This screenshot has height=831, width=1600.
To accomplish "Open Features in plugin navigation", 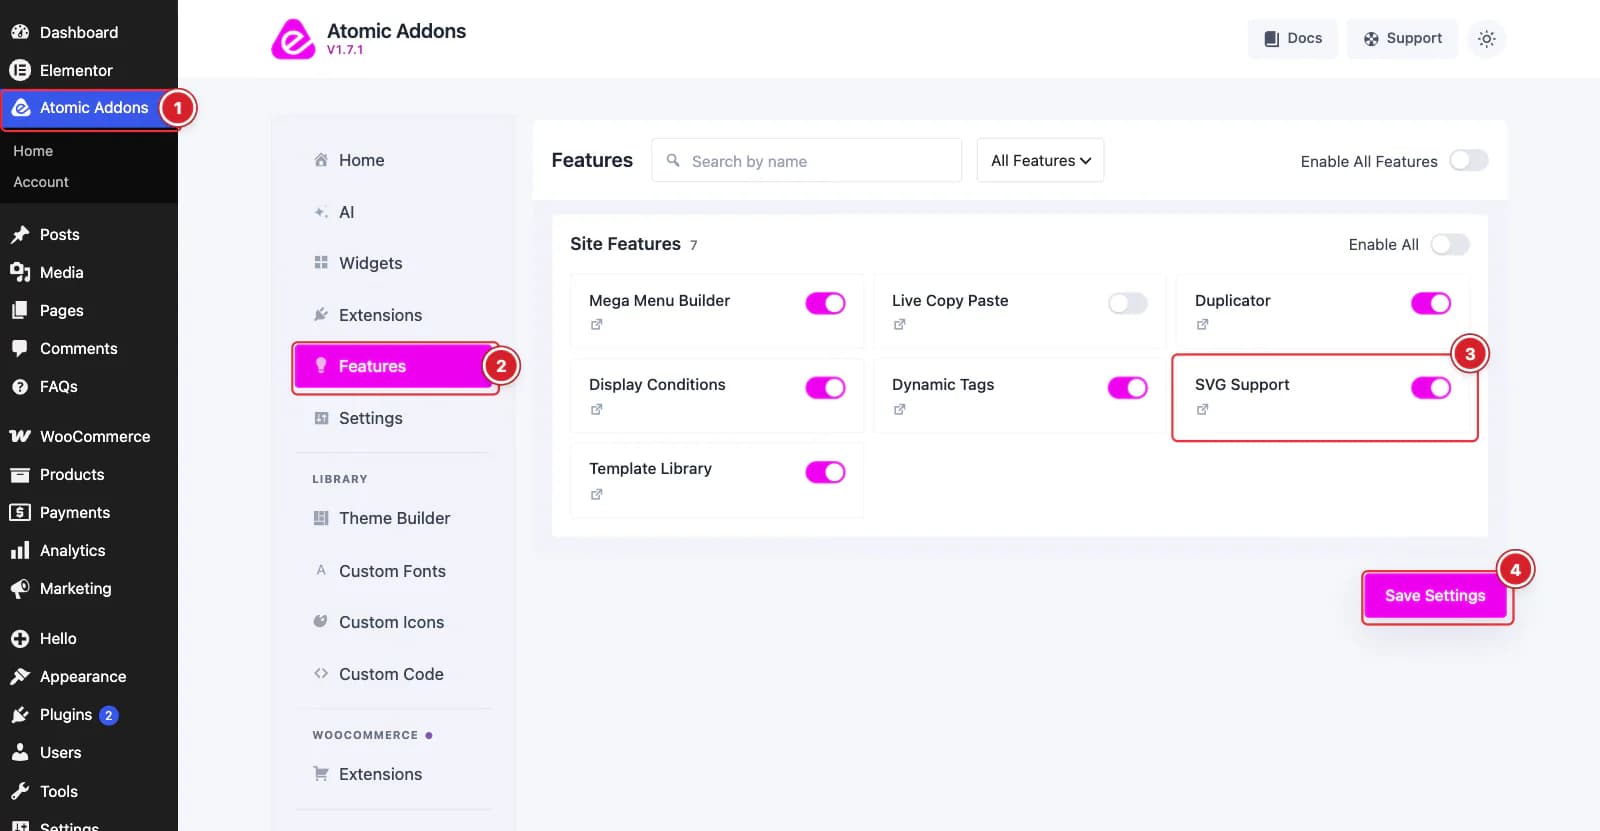I will click(394, 366).
